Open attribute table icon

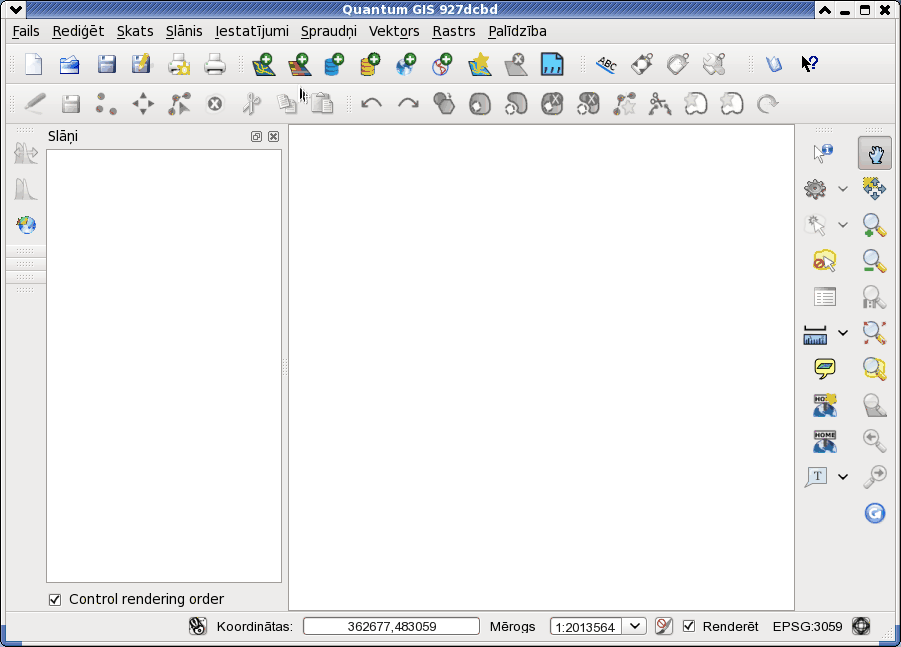click(825, 297)
